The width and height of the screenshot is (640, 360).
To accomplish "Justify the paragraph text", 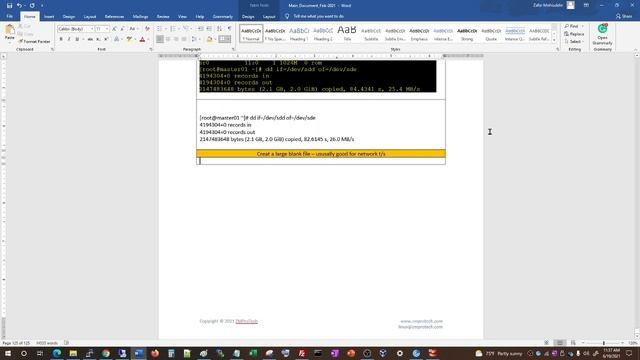I will (184, 39).
